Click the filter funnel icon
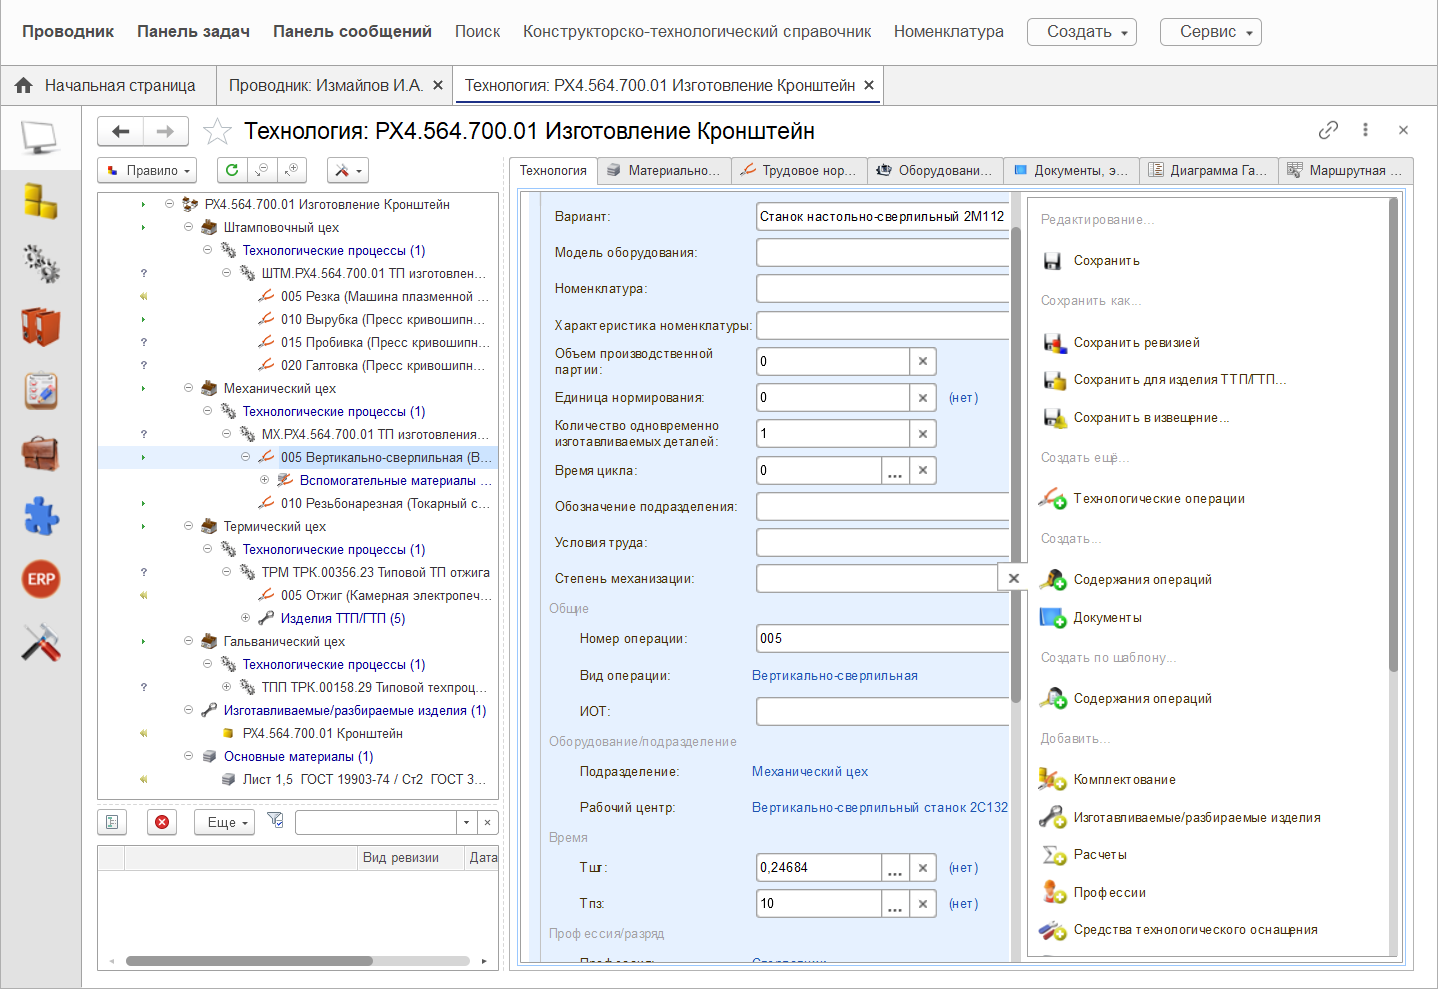This screenshot has width=1438, height=989. 276,821
